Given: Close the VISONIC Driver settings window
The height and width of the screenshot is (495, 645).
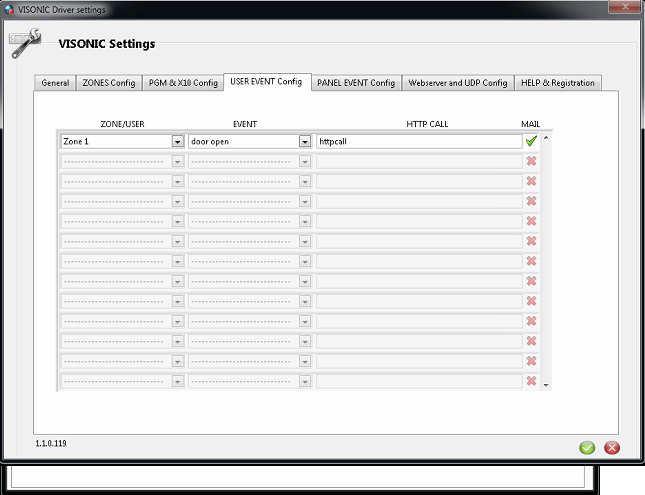Looking at the screenshot, I should click(x=625, y=7).
